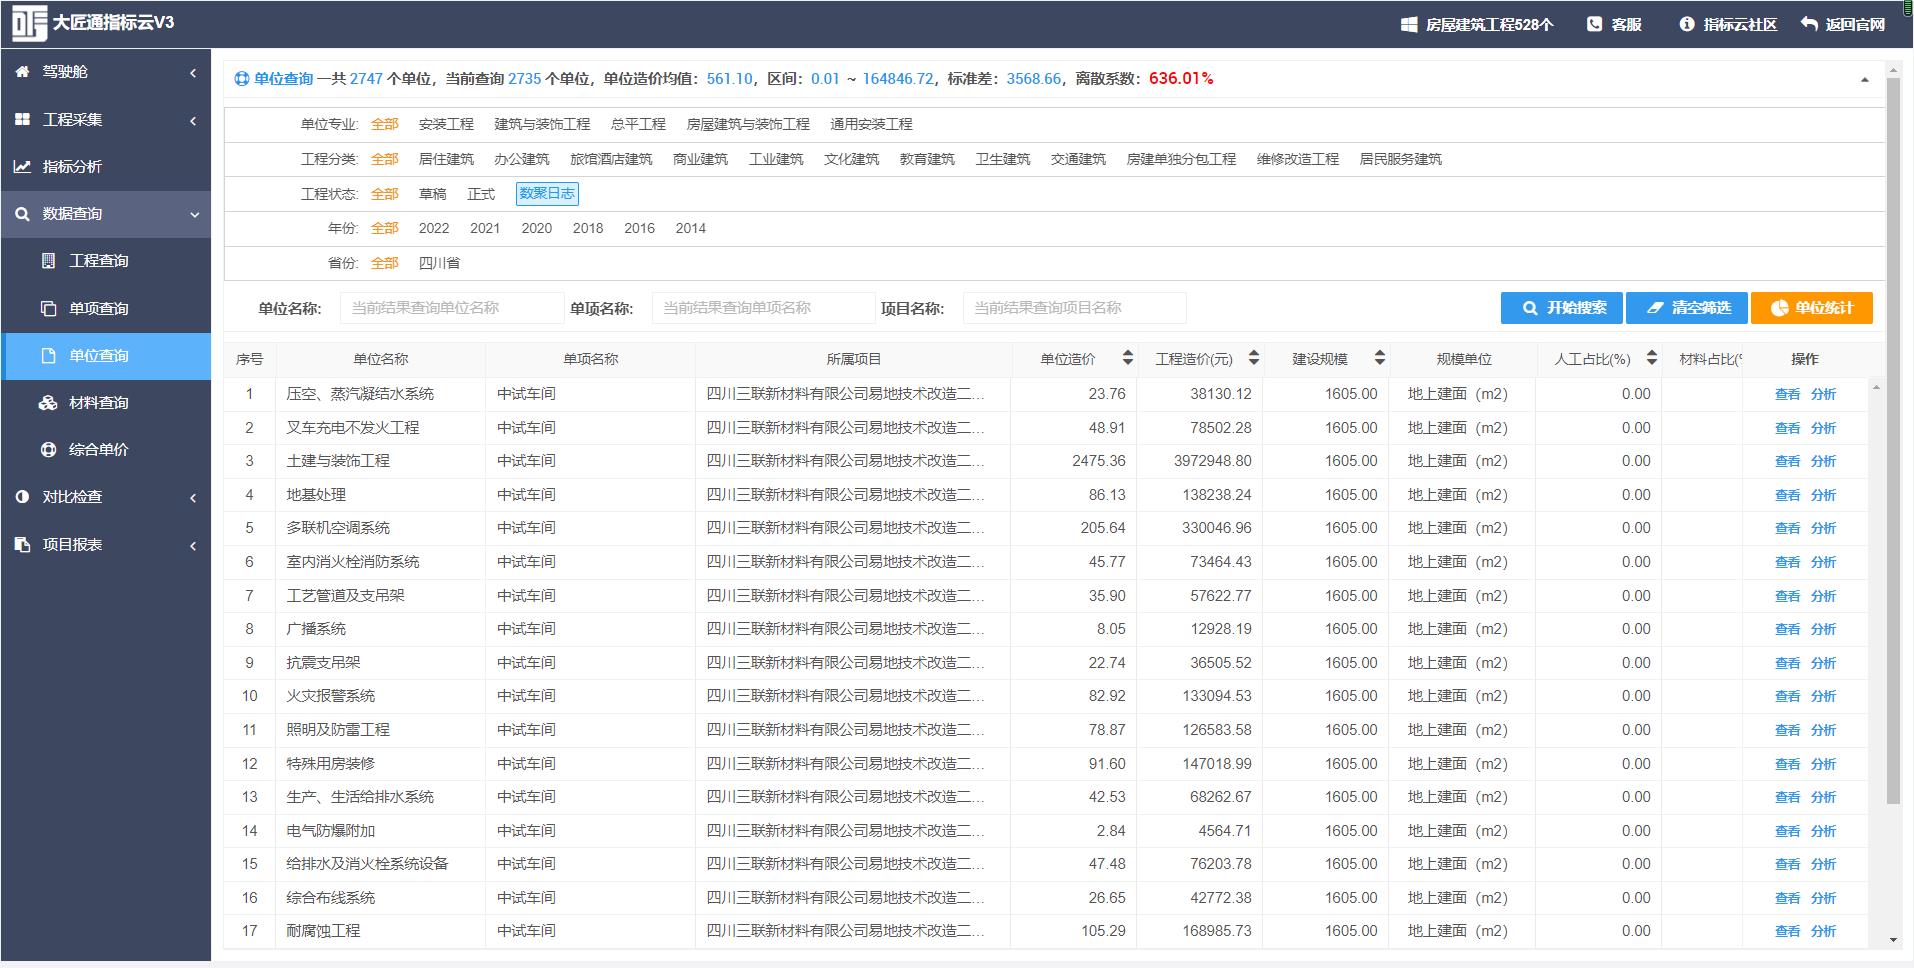Focus the 单项名称 search field
This screenshot has width=1914, height=968.
pyautogui.click(x=764, y=308)
